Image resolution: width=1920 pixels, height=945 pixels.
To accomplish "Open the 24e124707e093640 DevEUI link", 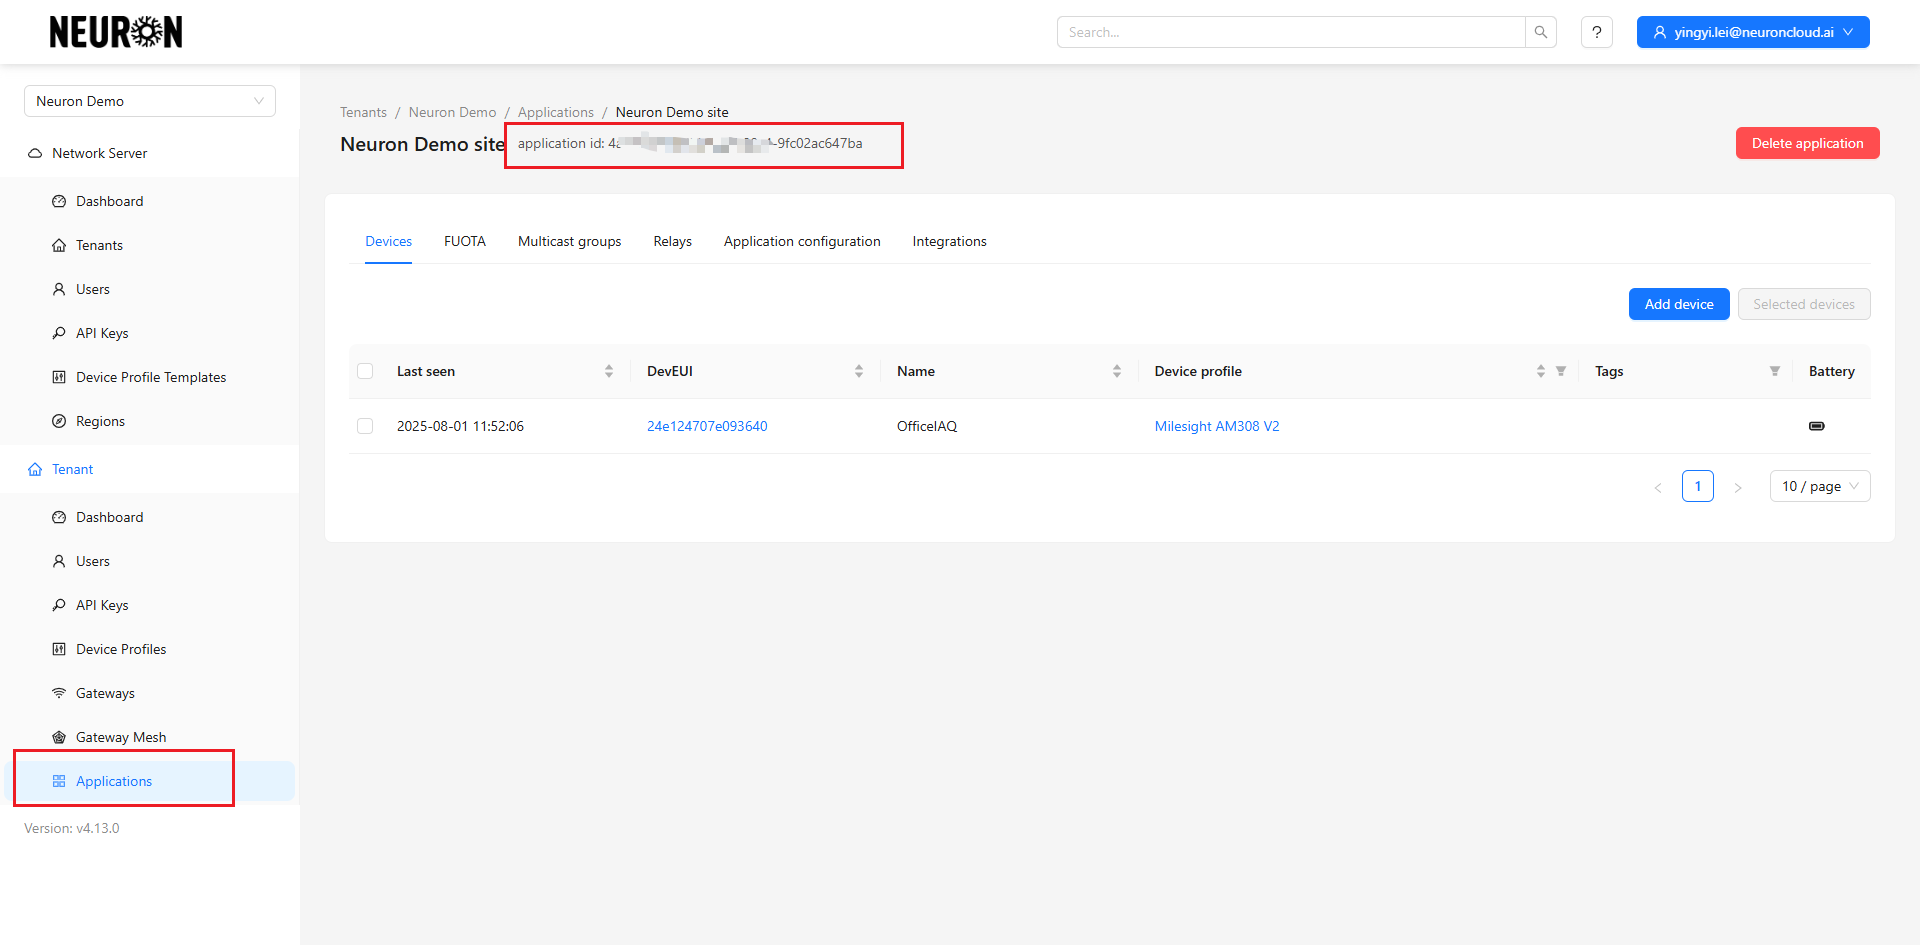I will (x=707, y=426).
